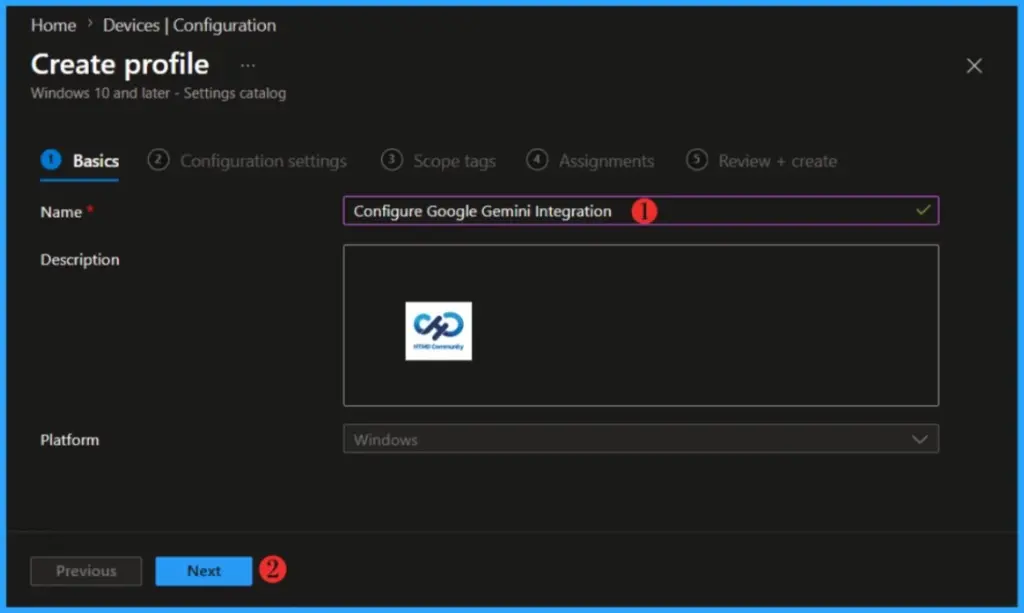Click step 5 circle icon
The width and height of the screenshot is (1024, 613).
click(x=697, y=159)
